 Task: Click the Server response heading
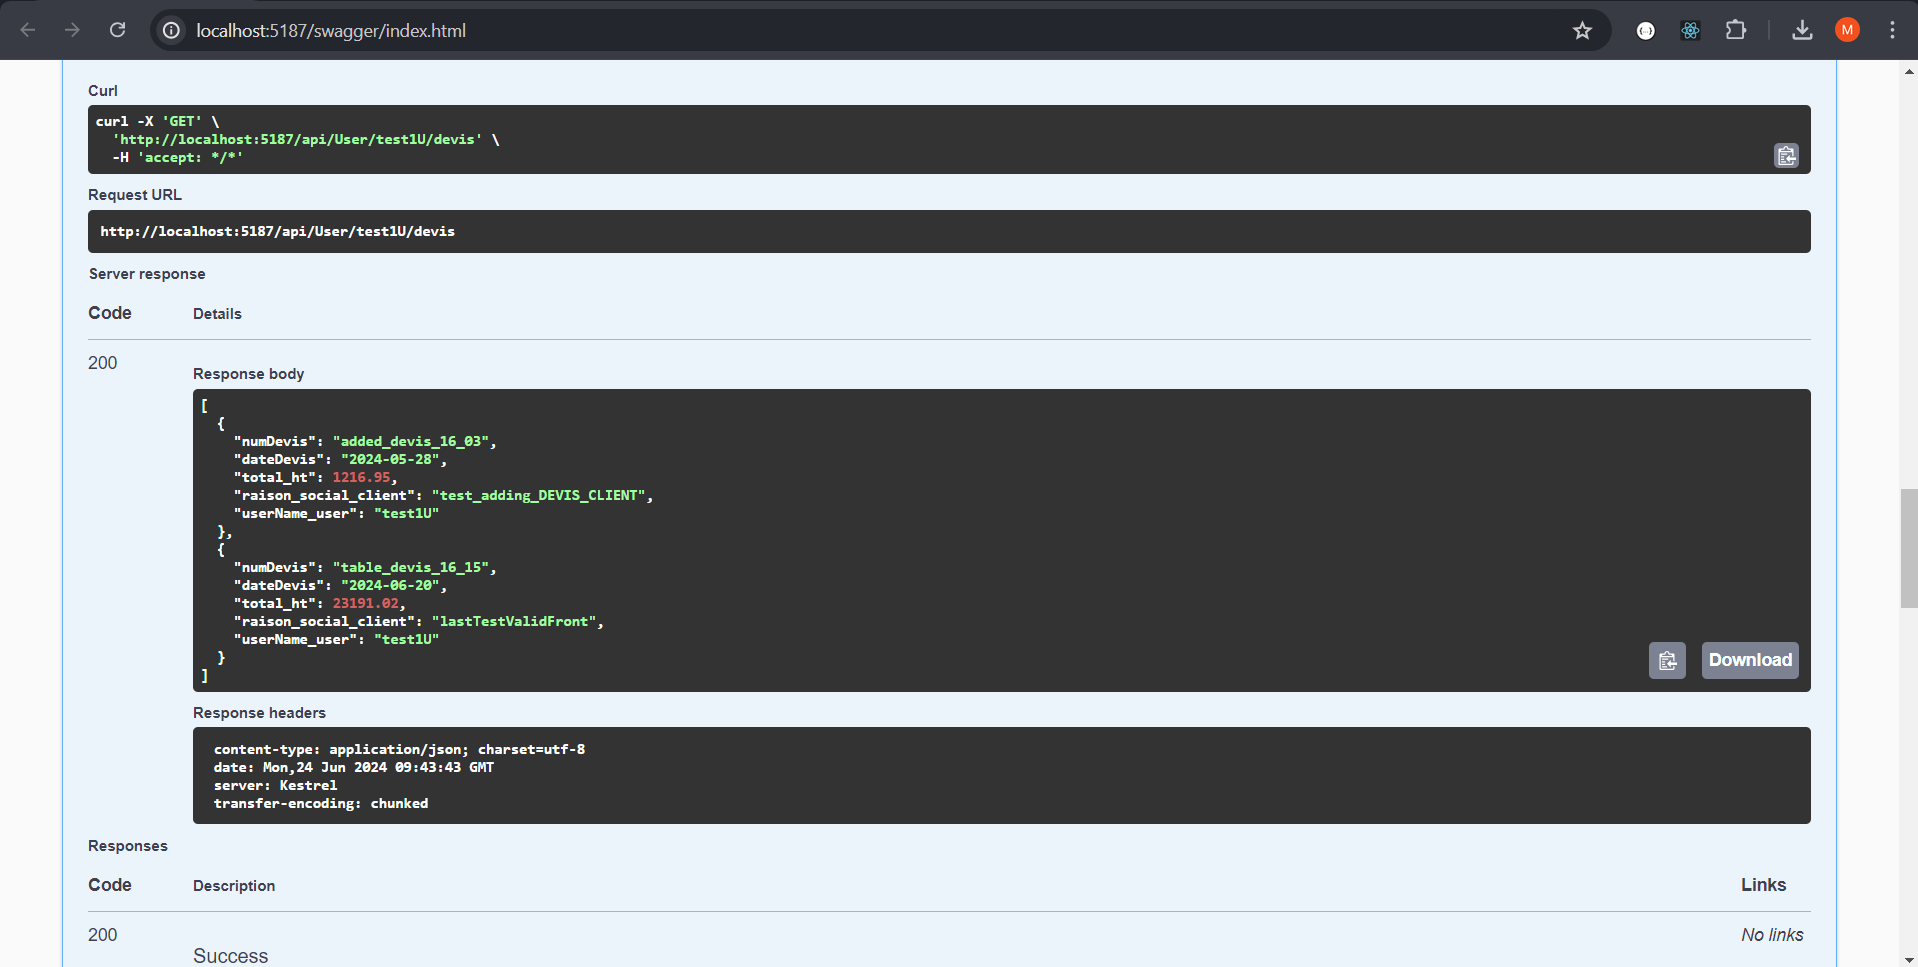[147, 274]
